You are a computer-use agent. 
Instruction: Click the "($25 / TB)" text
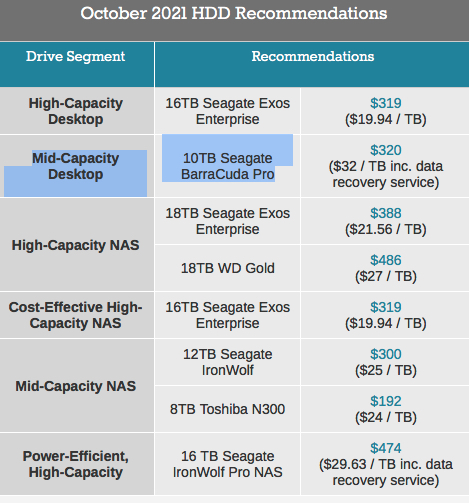click(386, 370)
